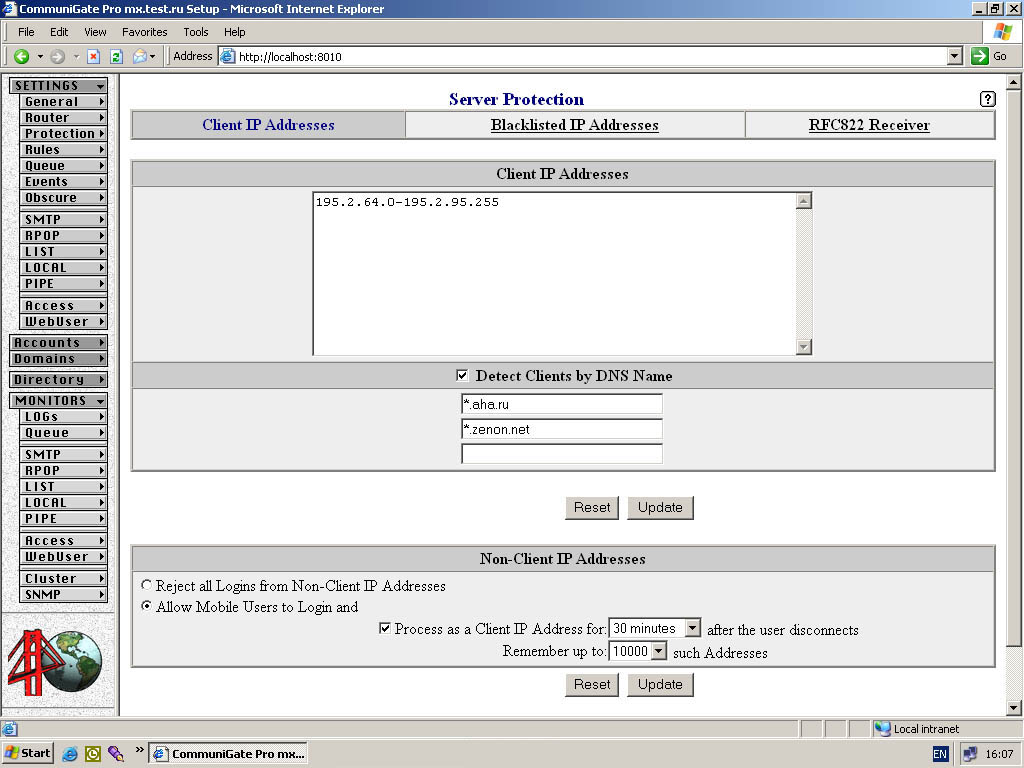Open the Tools menu
The height and width of the screenshot is (768, 1024).
click(x=195, y=32)
